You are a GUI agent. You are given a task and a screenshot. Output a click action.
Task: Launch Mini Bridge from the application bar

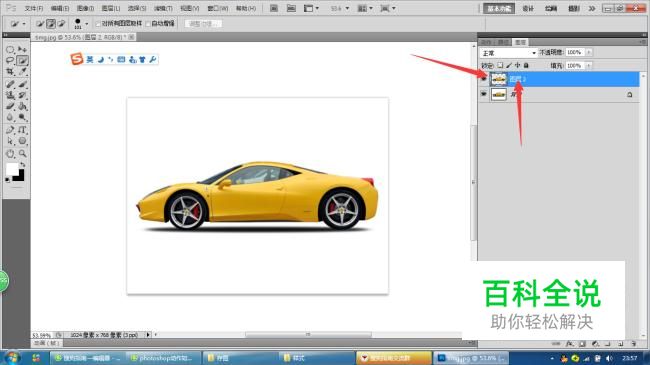(x=291, y=8)
